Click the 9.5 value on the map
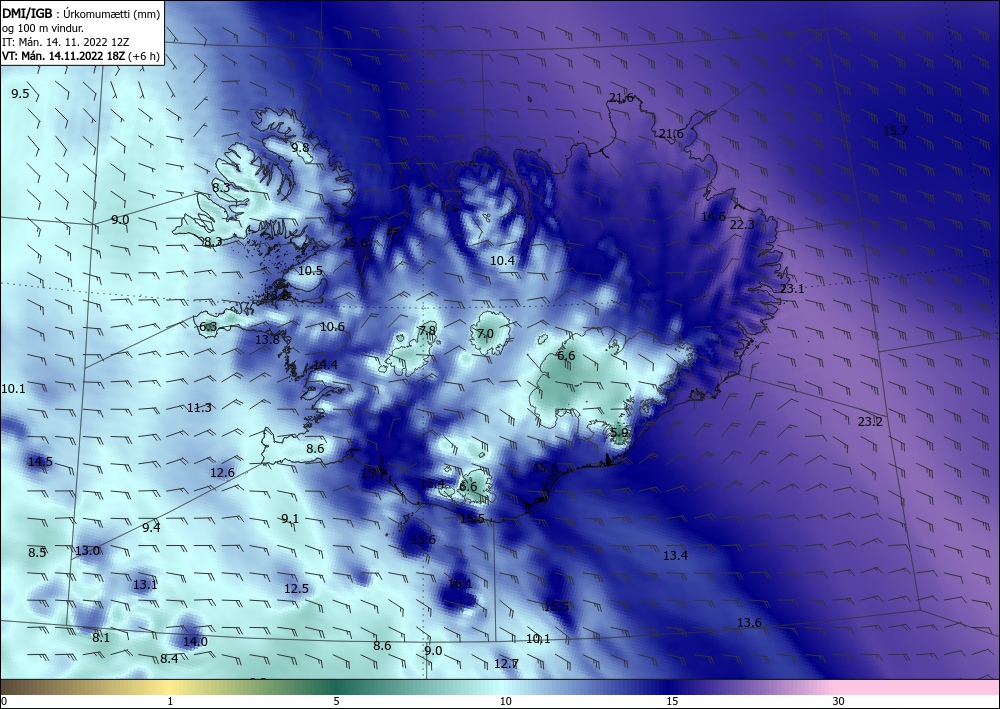1000x709 pixels. [20, 94]
